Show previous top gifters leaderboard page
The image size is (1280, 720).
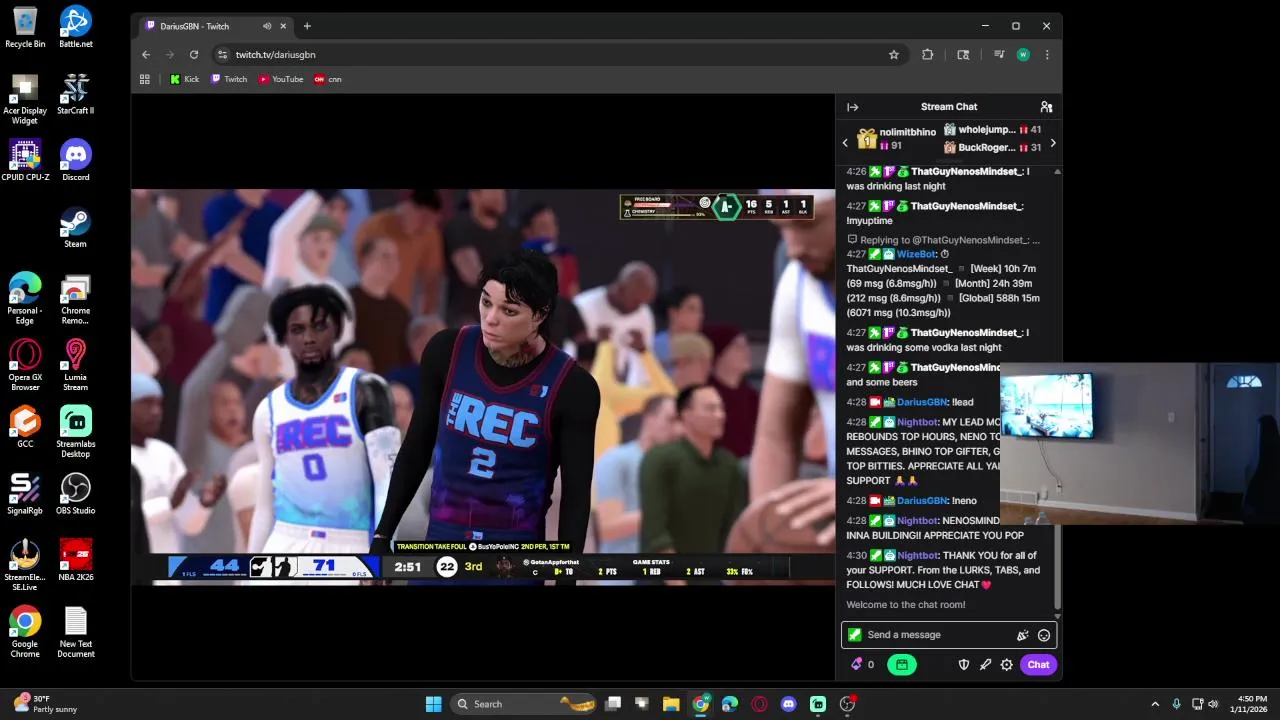pos(845,143)
